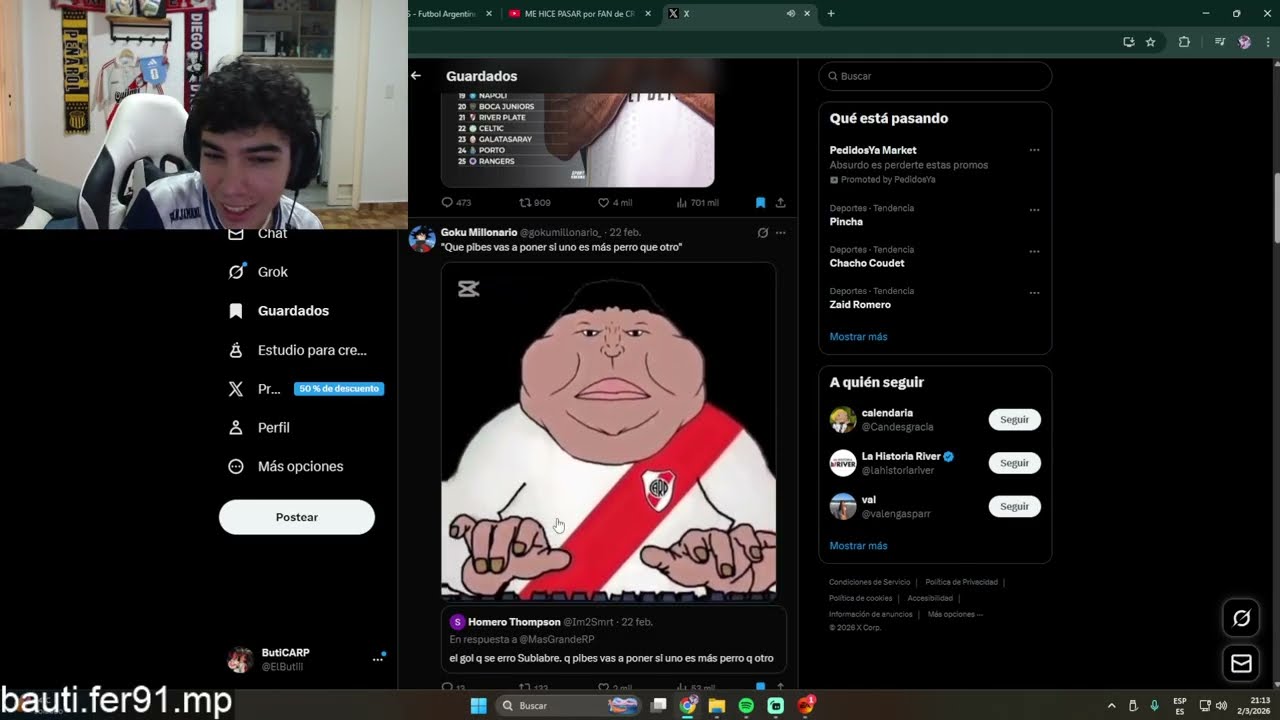The image size is (1280, 720).
Task: Go to Perfil in the sidebar
Action: tap(260, 427)
